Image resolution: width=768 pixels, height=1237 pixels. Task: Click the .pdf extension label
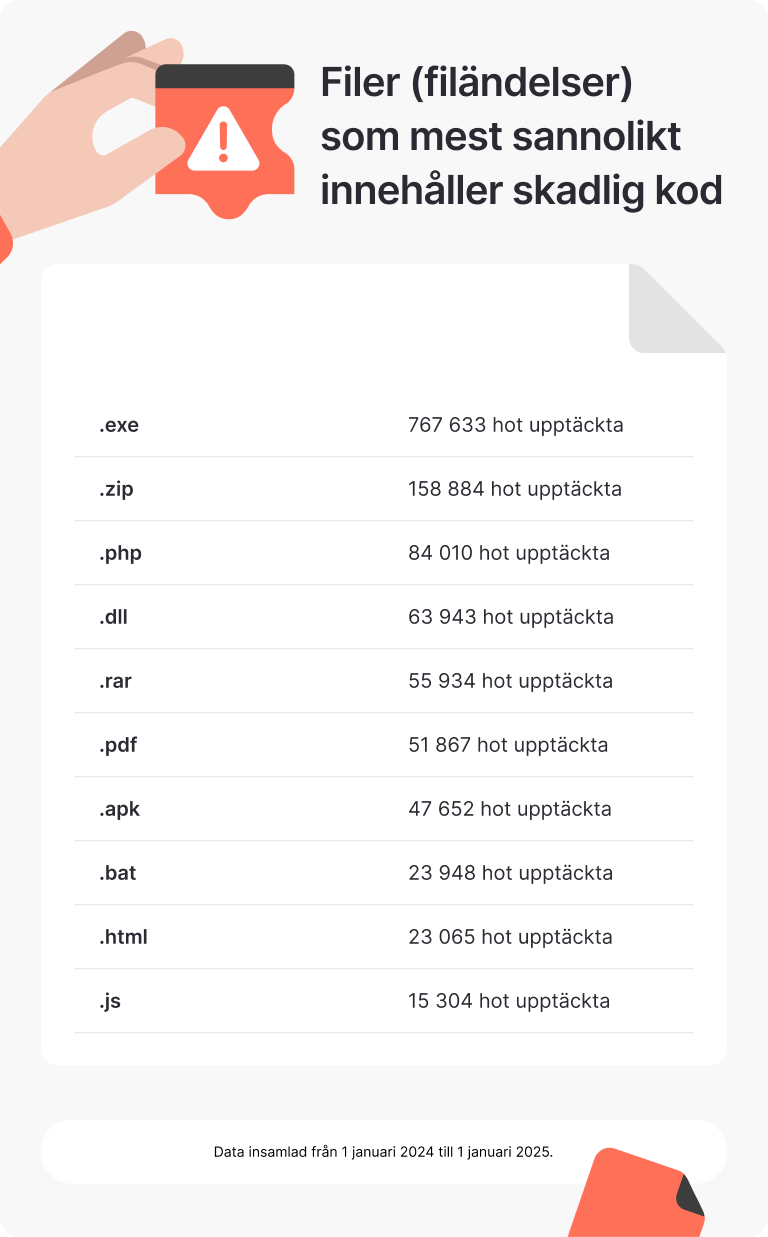[x=117, y=745]
